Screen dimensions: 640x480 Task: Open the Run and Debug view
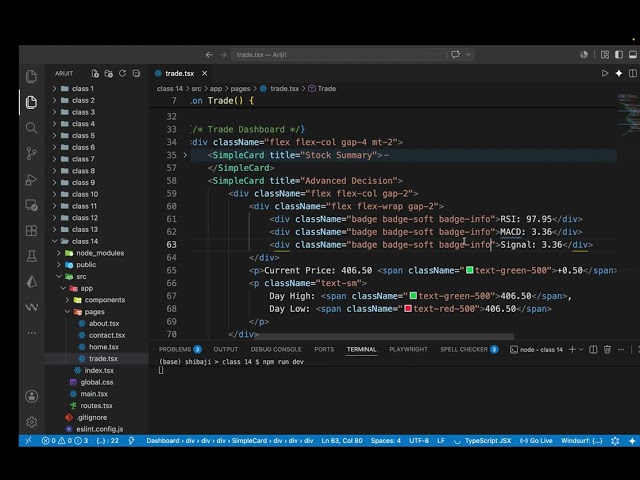pos(31,179)
